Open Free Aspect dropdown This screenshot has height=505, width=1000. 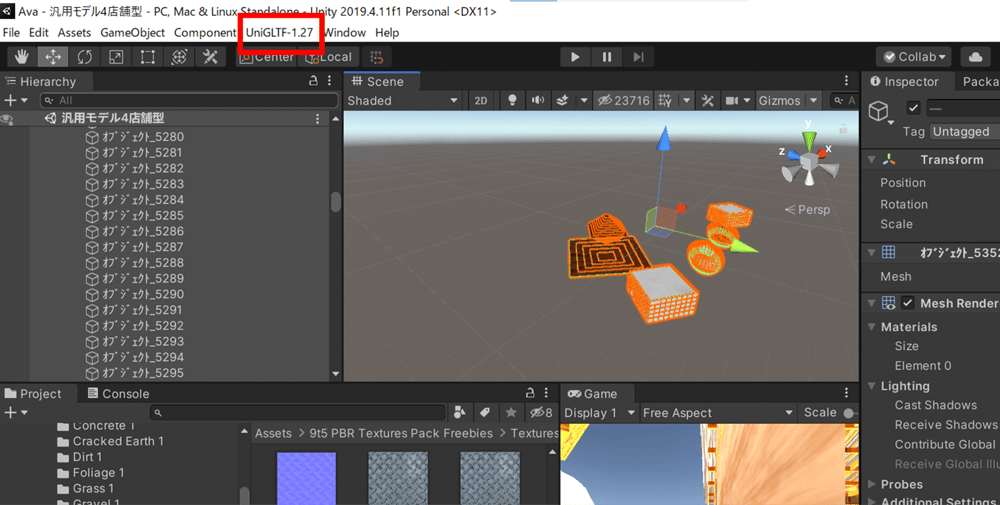pos(717,413)
